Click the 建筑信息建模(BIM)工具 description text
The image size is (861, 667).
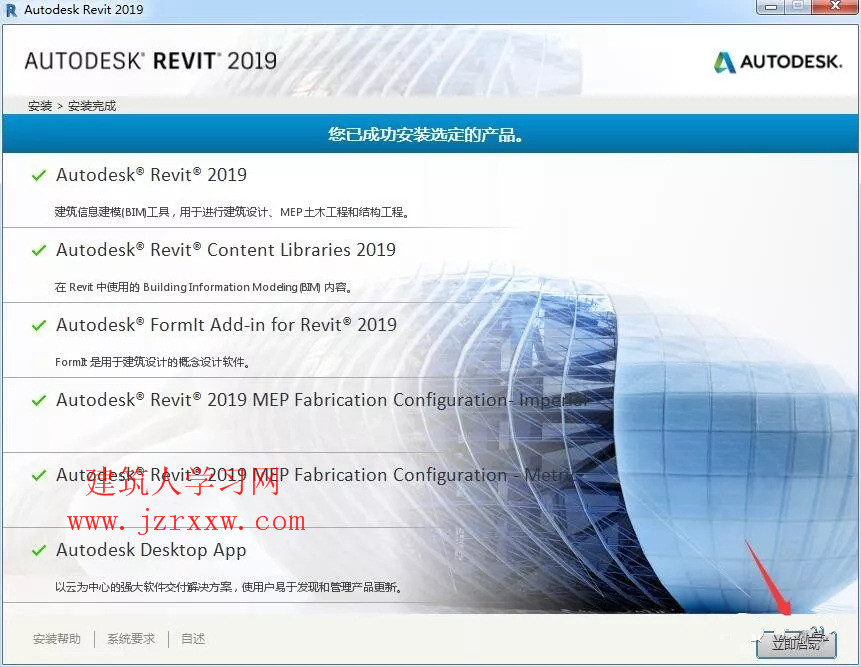click(x=232, y=212)
